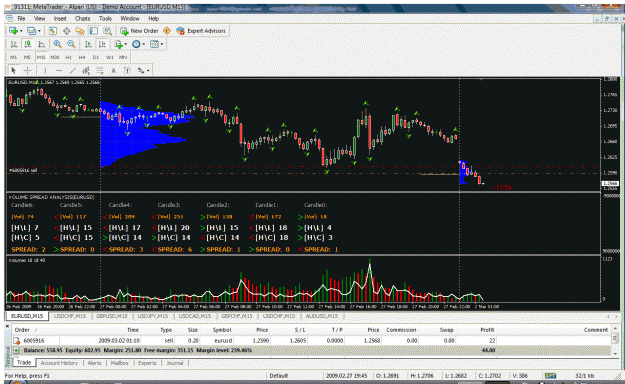Click the terminal panel vertical scrollbar

point(615,340)
